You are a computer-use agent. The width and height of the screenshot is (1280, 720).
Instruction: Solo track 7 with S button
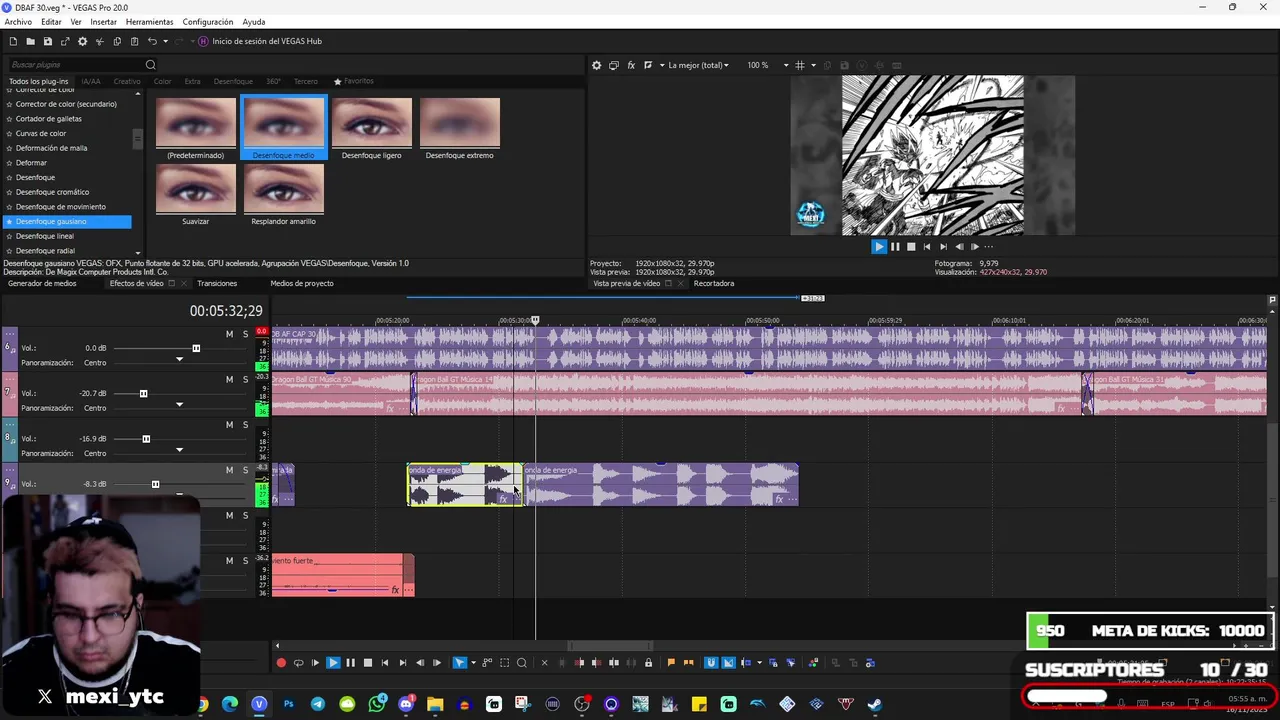[245, 380]
